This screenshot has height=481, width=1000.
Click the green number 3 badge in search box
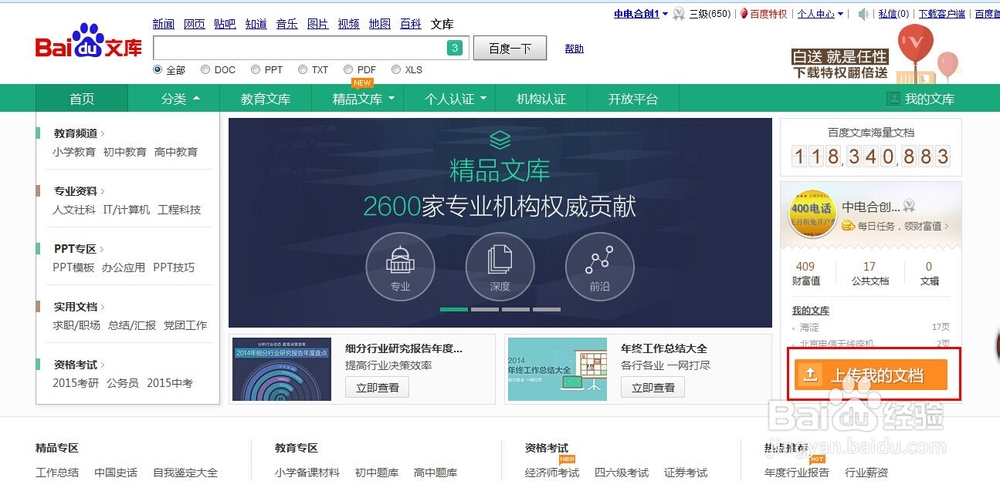454,48
